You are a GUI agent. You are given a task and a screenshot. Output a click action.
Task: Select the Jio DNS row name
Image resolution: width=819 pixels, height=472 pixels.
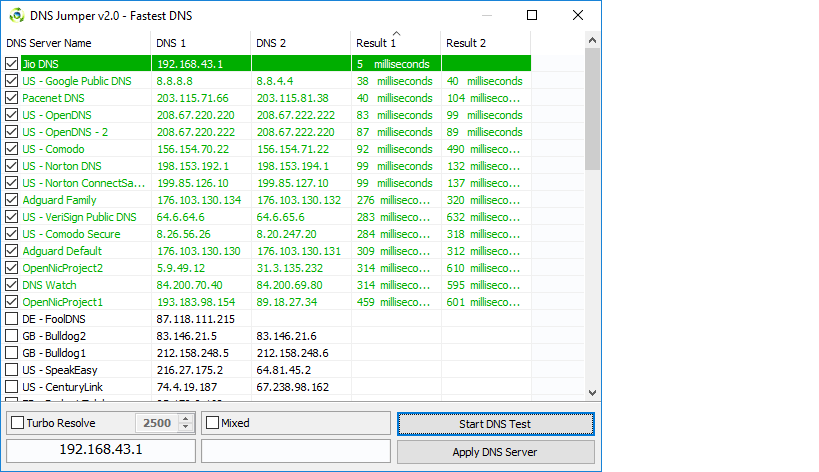(40, 64)
